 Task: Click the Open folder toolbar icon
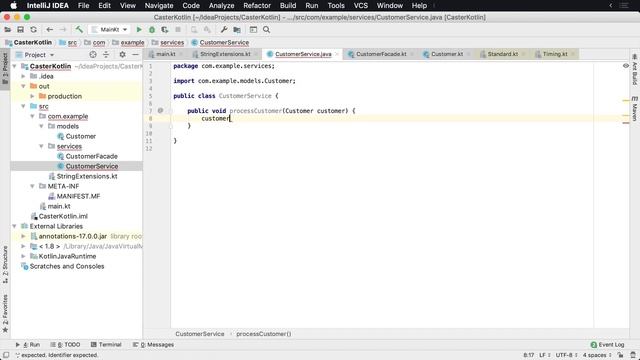[x=7, y=29]
